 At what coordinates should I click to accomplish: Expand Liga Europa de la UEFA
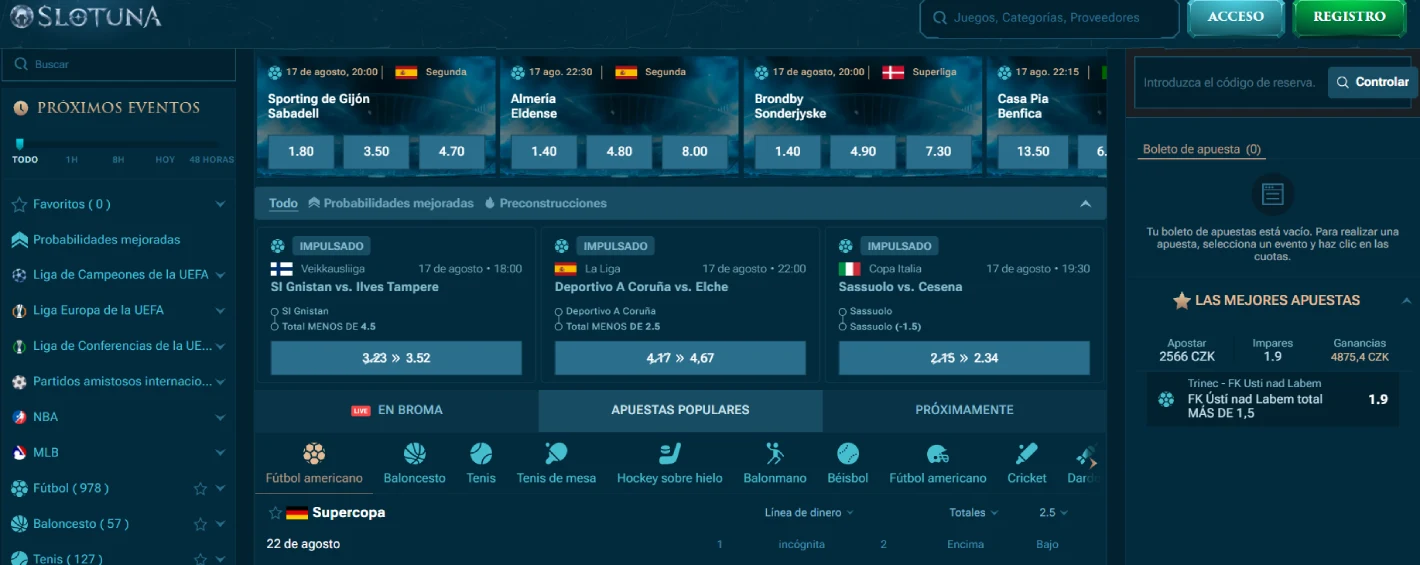pos(220,311)
